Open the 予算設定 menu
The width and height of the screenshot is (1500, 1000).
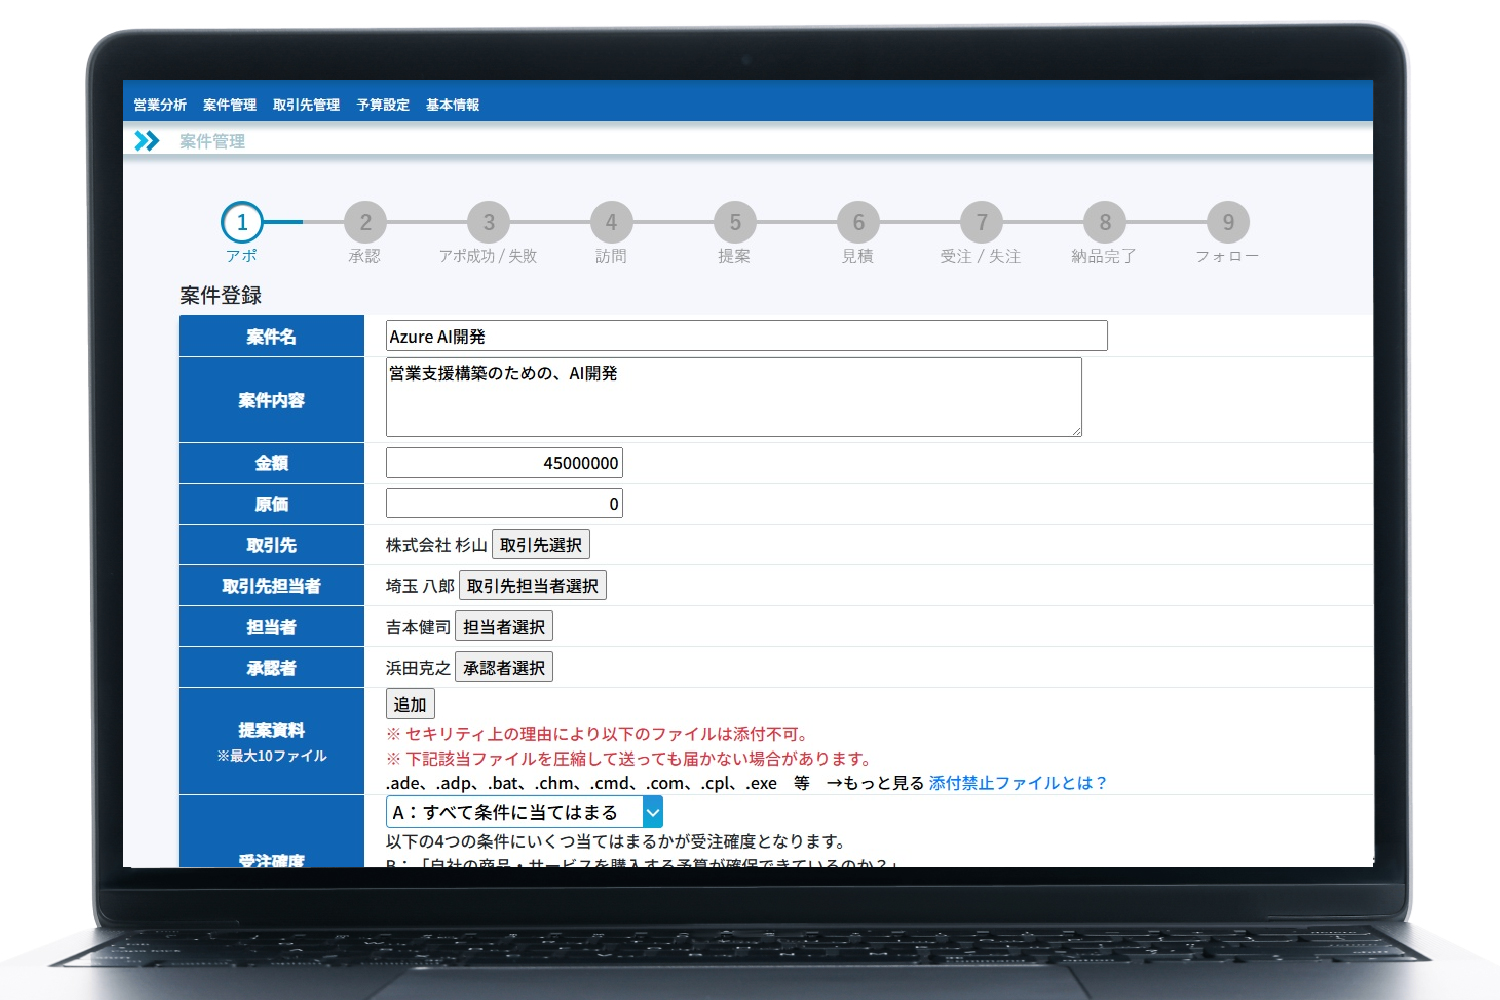pos(383,104)
